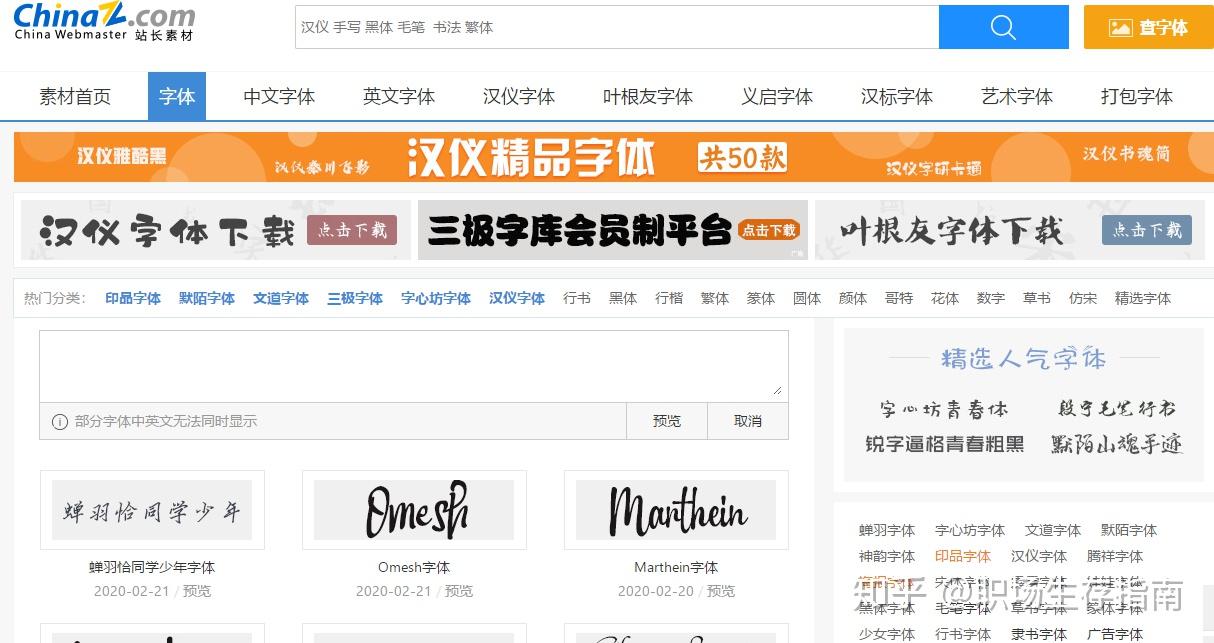The image size is (1214, 643).
Task: Click the 取消 button
Action: click(748, 421)
